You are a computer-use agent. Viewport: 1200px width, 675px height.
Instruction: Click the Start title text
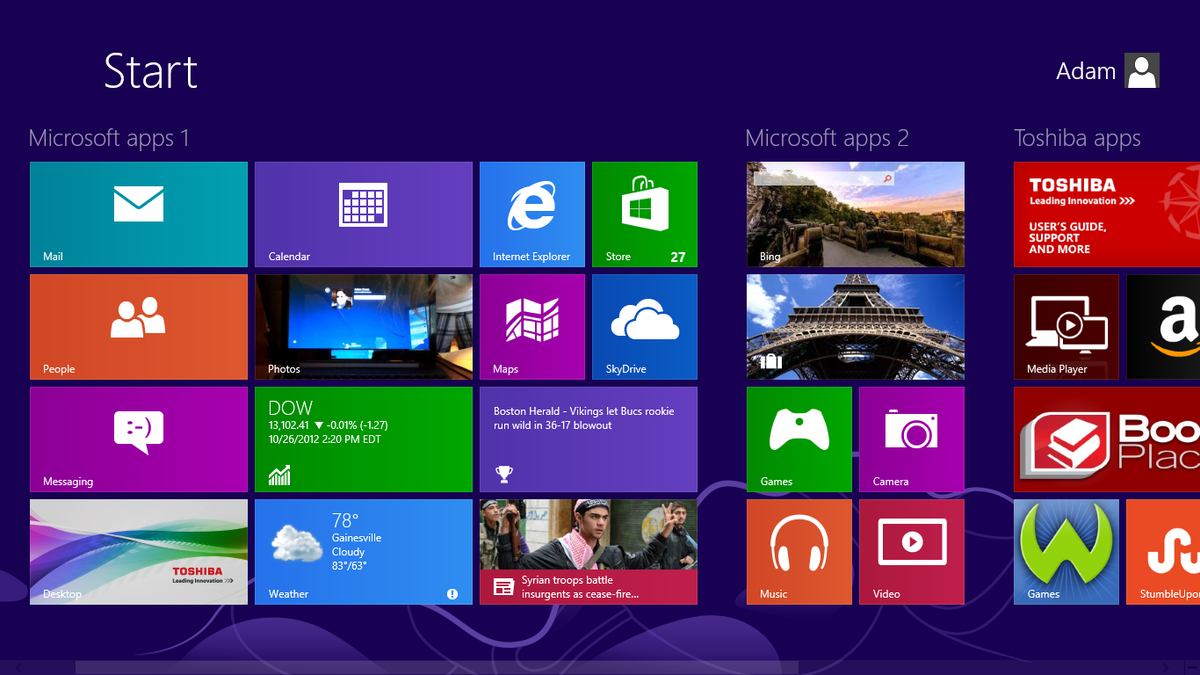coord(151,71)
